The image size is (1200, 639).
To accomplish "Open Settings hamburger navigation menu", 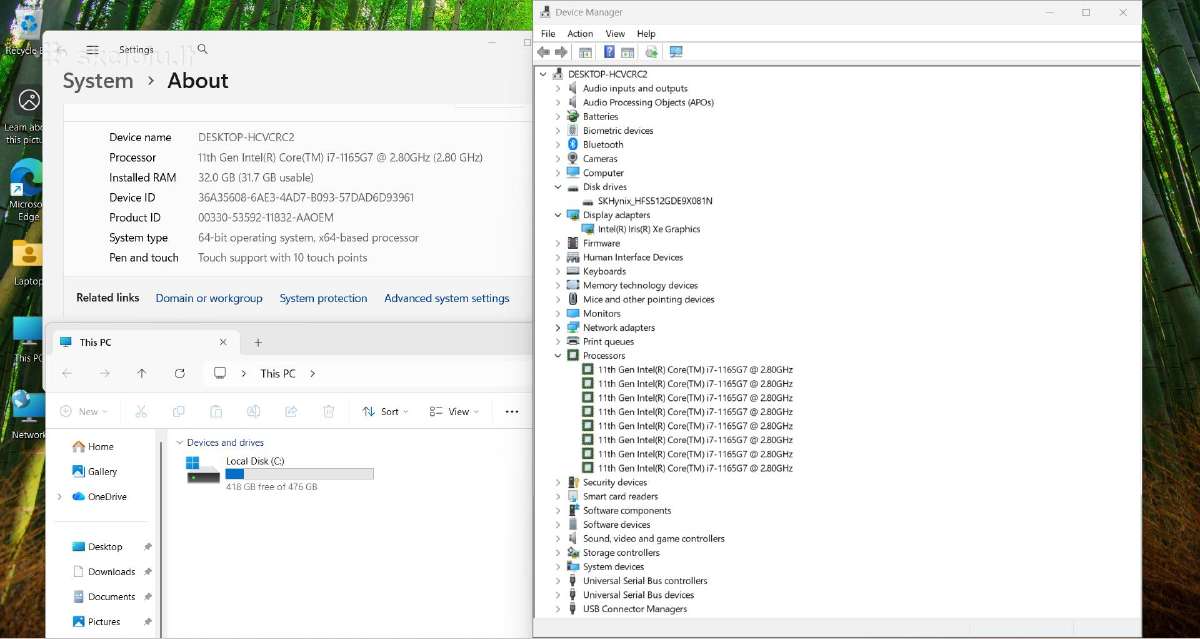I will pos(92,49).
